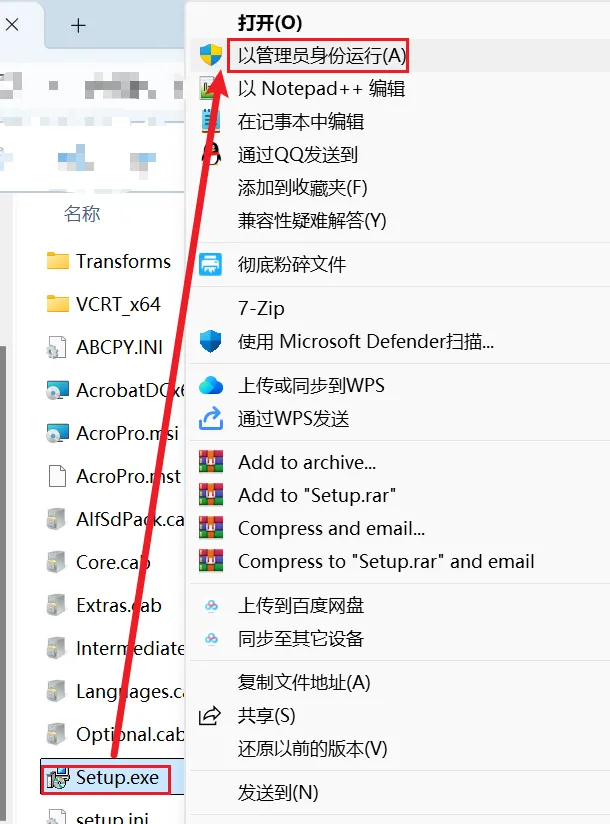
Task: Open a new tab with plus button
Action: click(x=78, y=25)
